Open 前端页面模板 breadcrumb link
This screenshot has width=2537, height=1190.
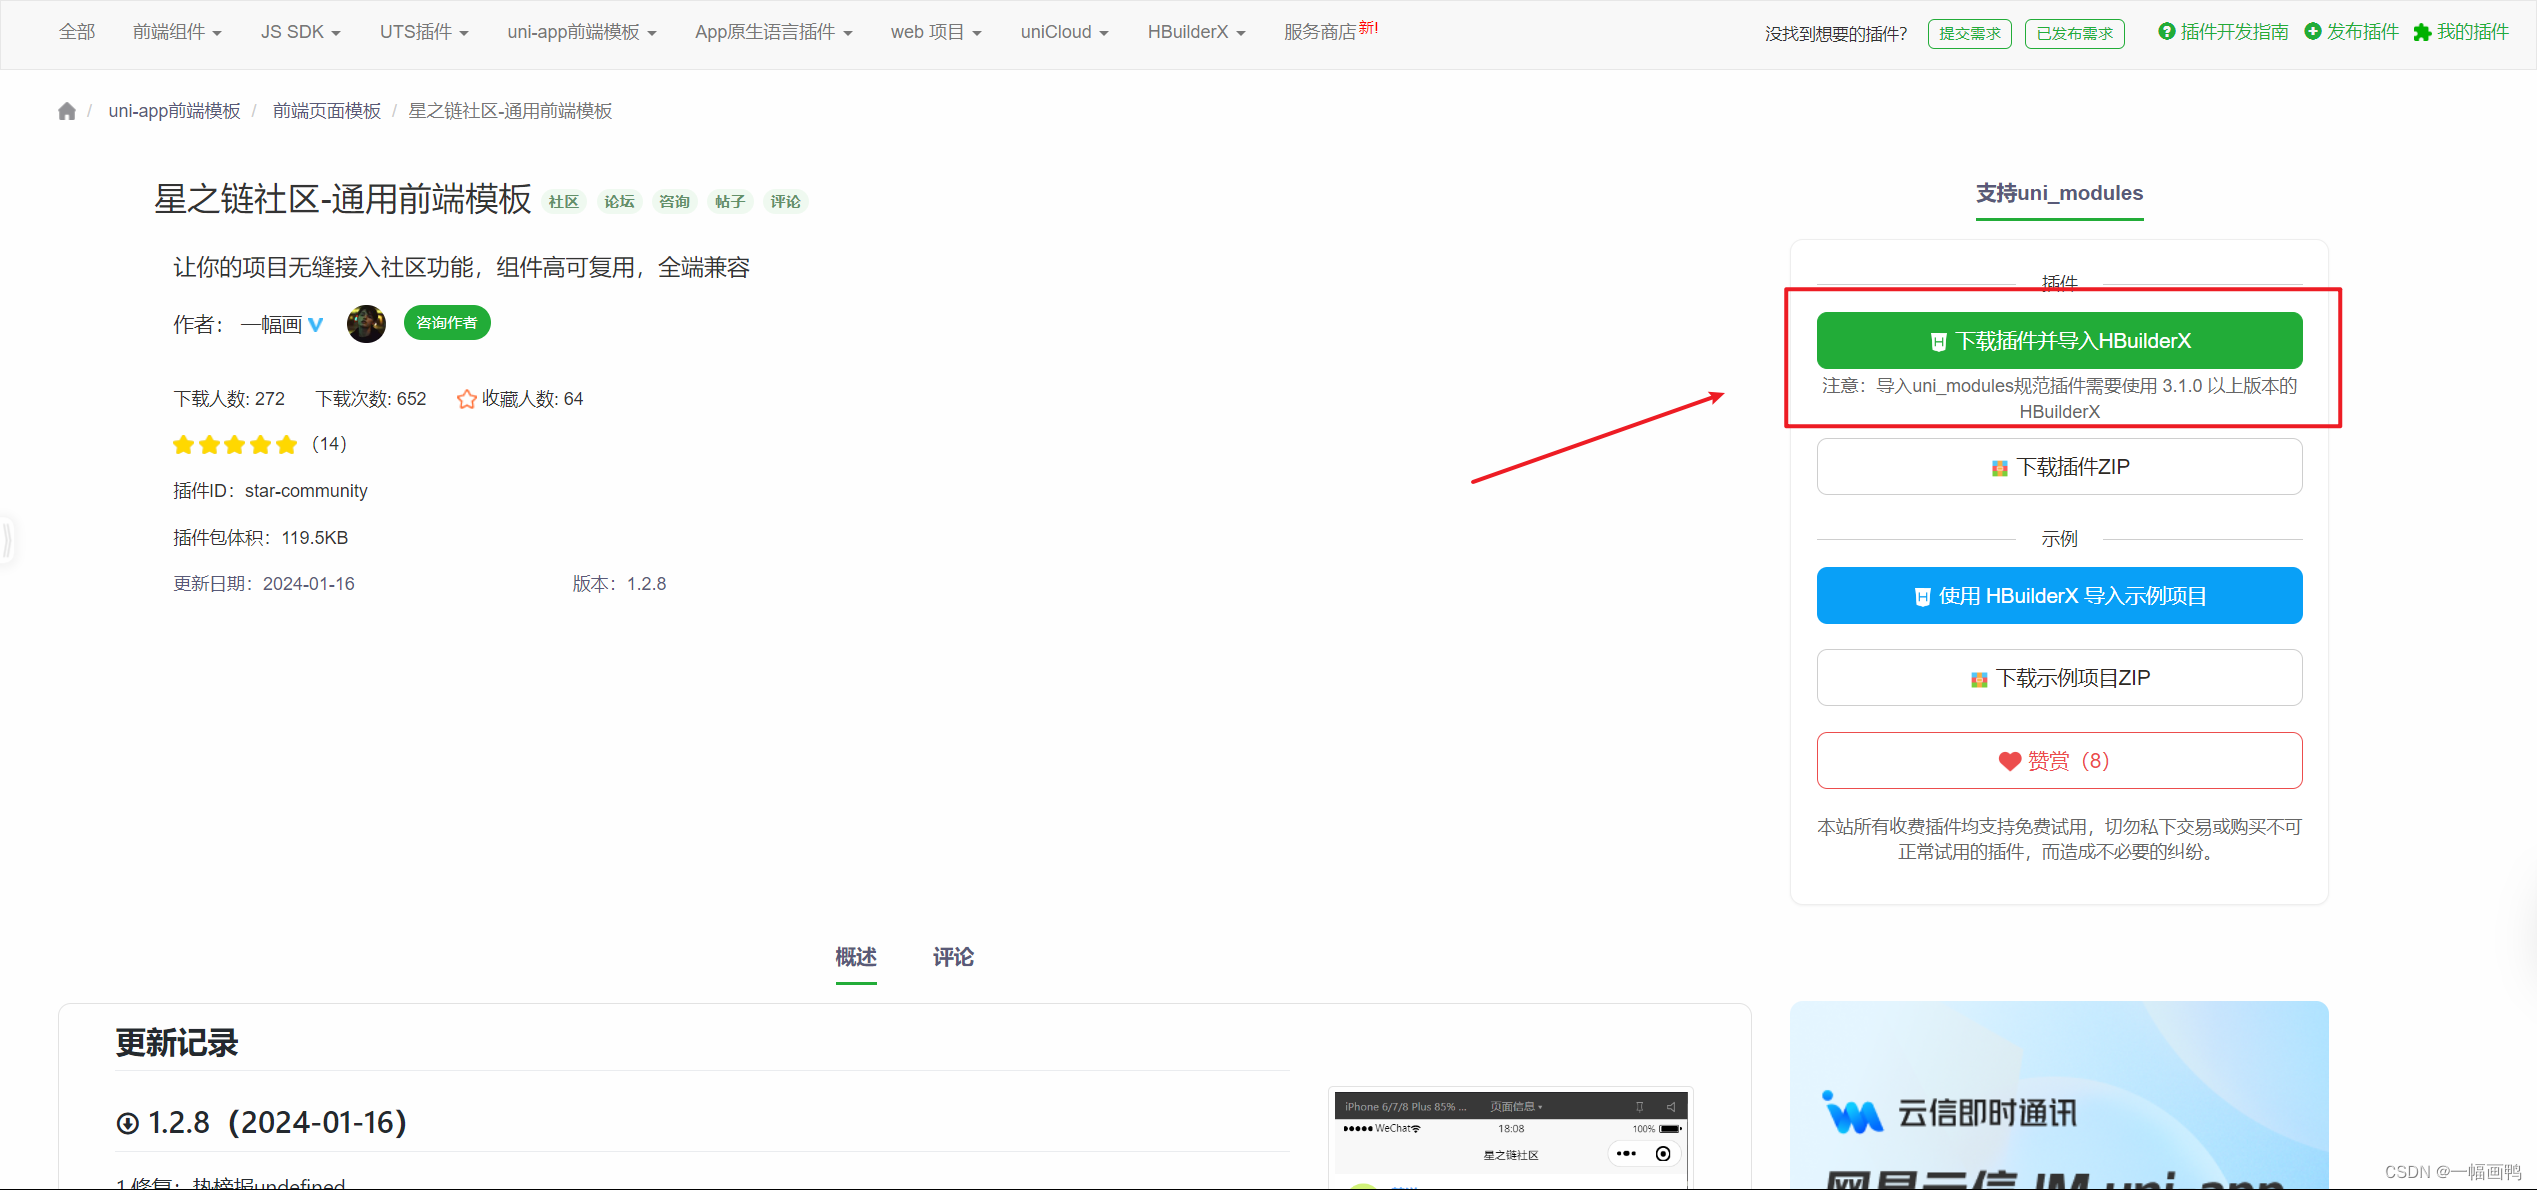click(x=327, y=111)
